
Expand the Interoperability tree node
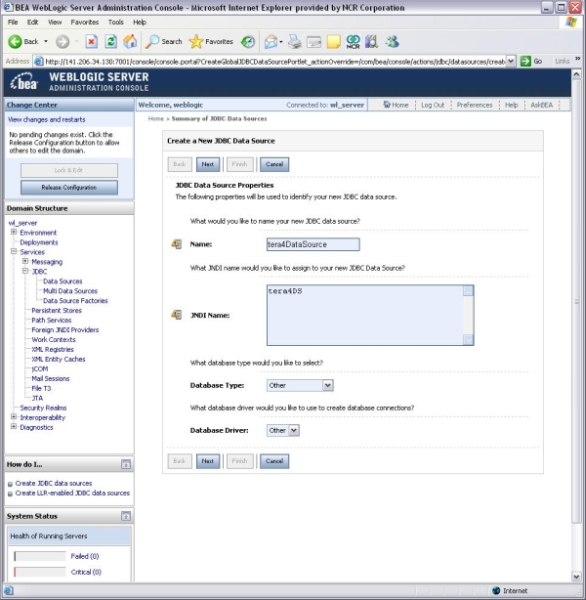pos(14,417)
